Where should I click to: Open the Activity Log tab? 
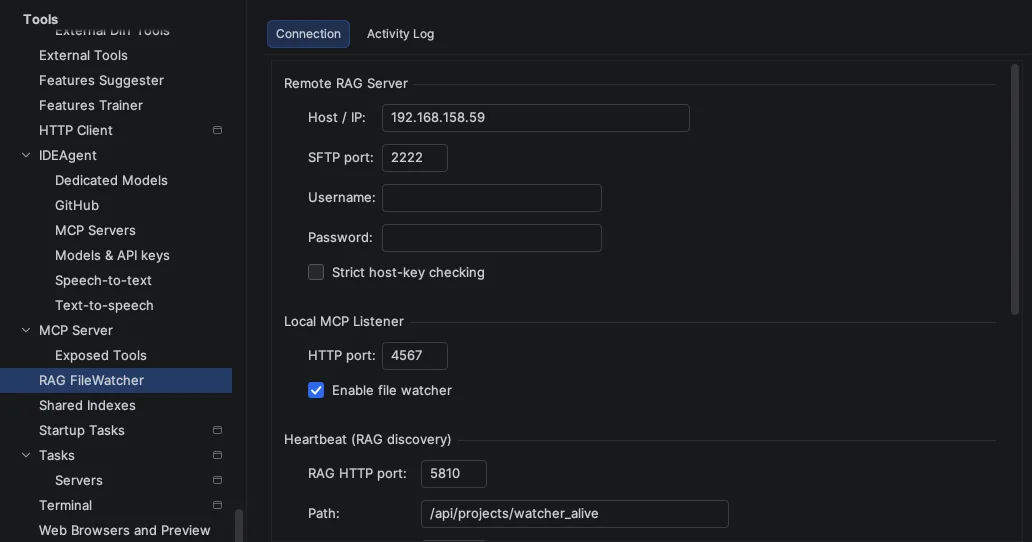pyautogui.click(x=400, y=34)
